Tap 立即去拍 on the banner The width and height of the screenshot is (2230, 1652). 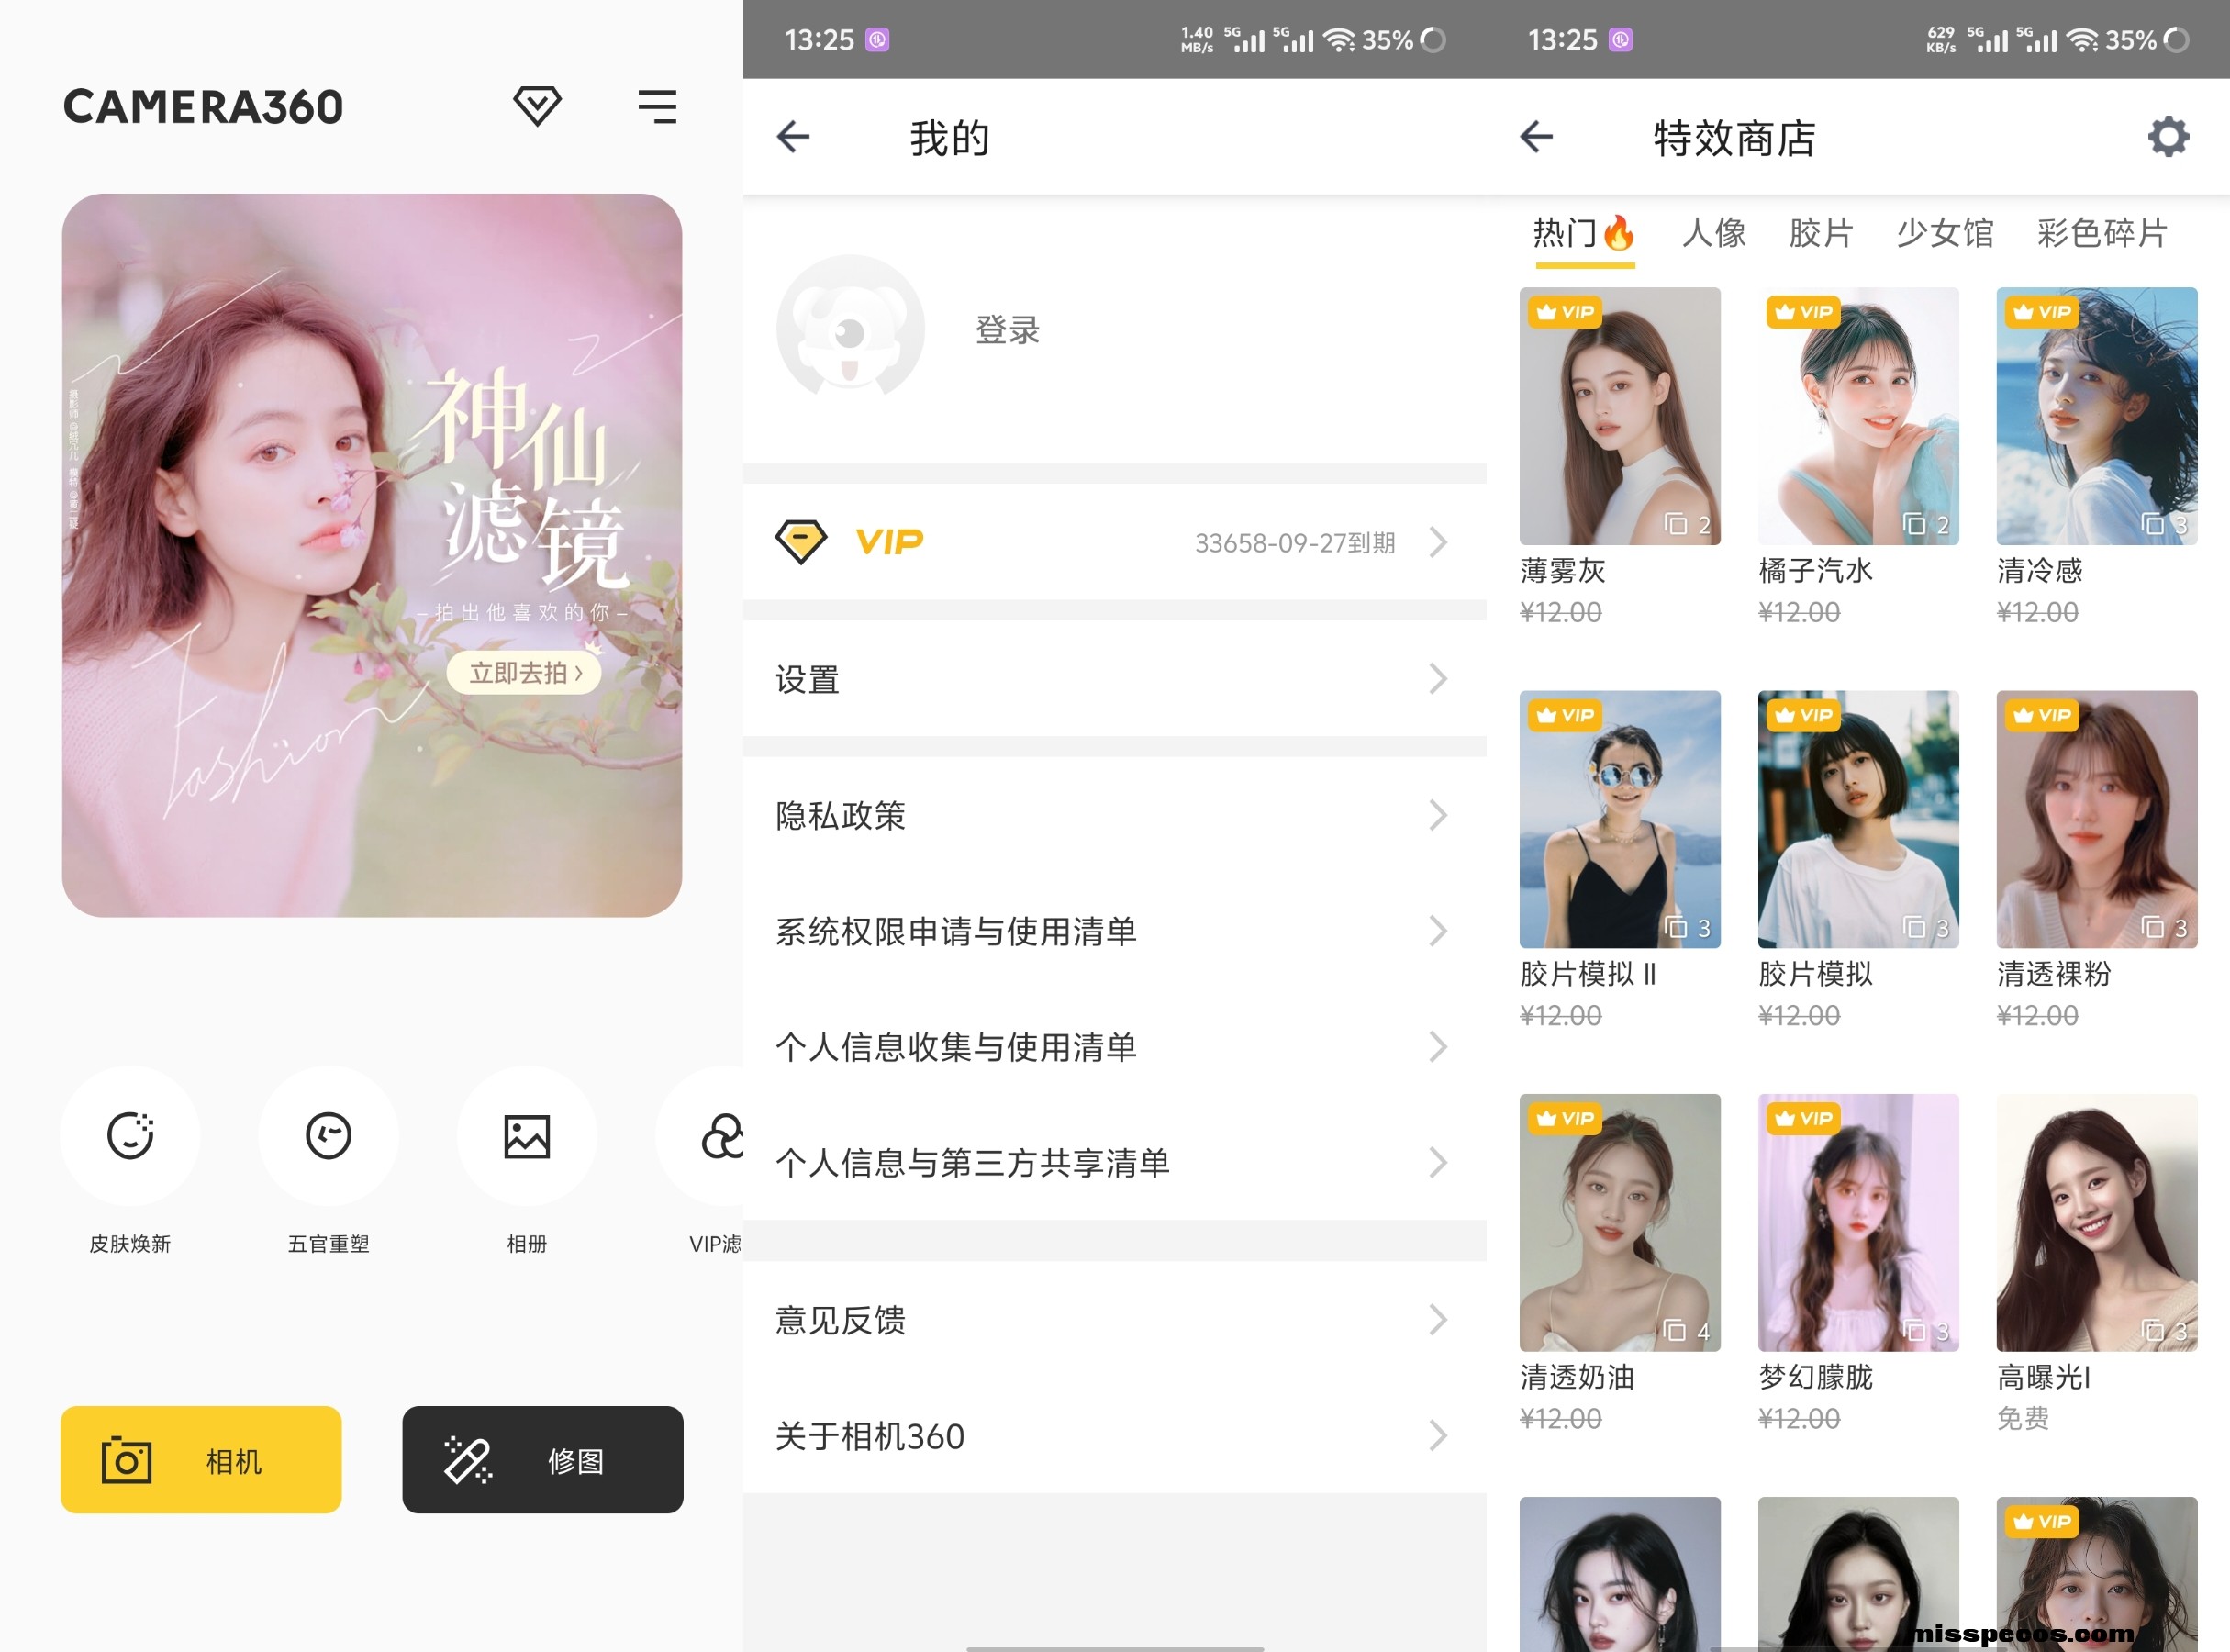tap(524, 673)
